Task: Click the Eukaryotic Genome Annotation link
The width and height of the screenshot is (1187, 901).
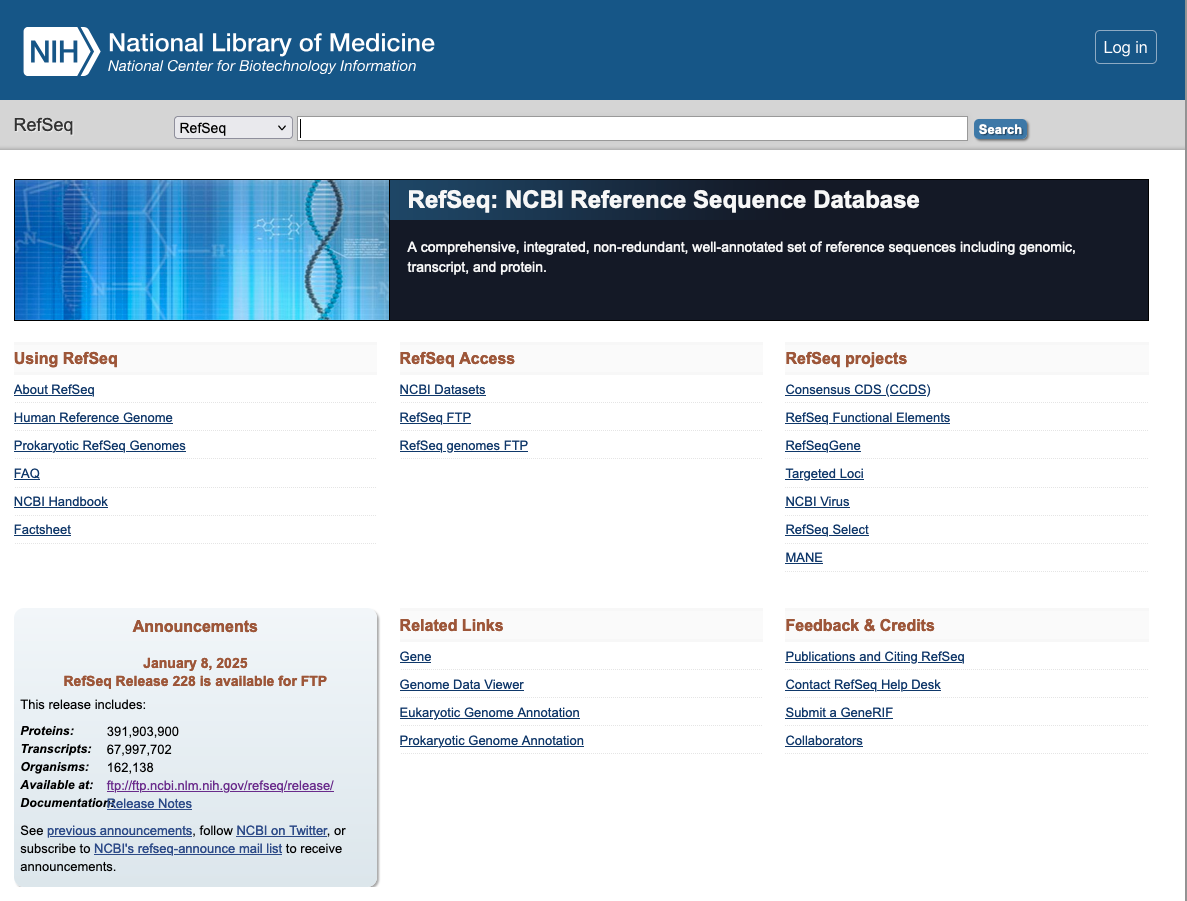Action: (x=489, y=713)
